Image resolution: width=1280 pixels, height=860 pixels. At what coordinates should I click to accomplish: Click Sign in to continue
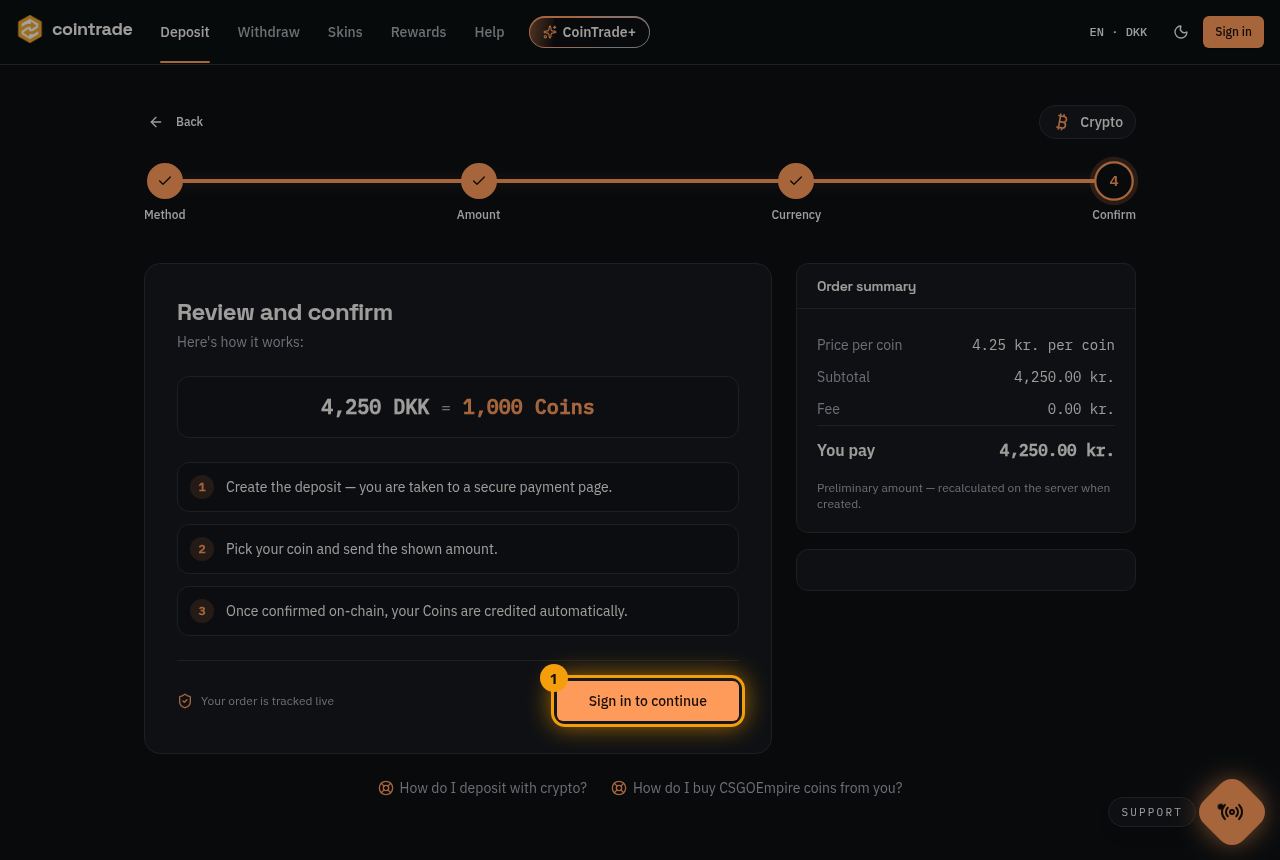coord(648,701)
